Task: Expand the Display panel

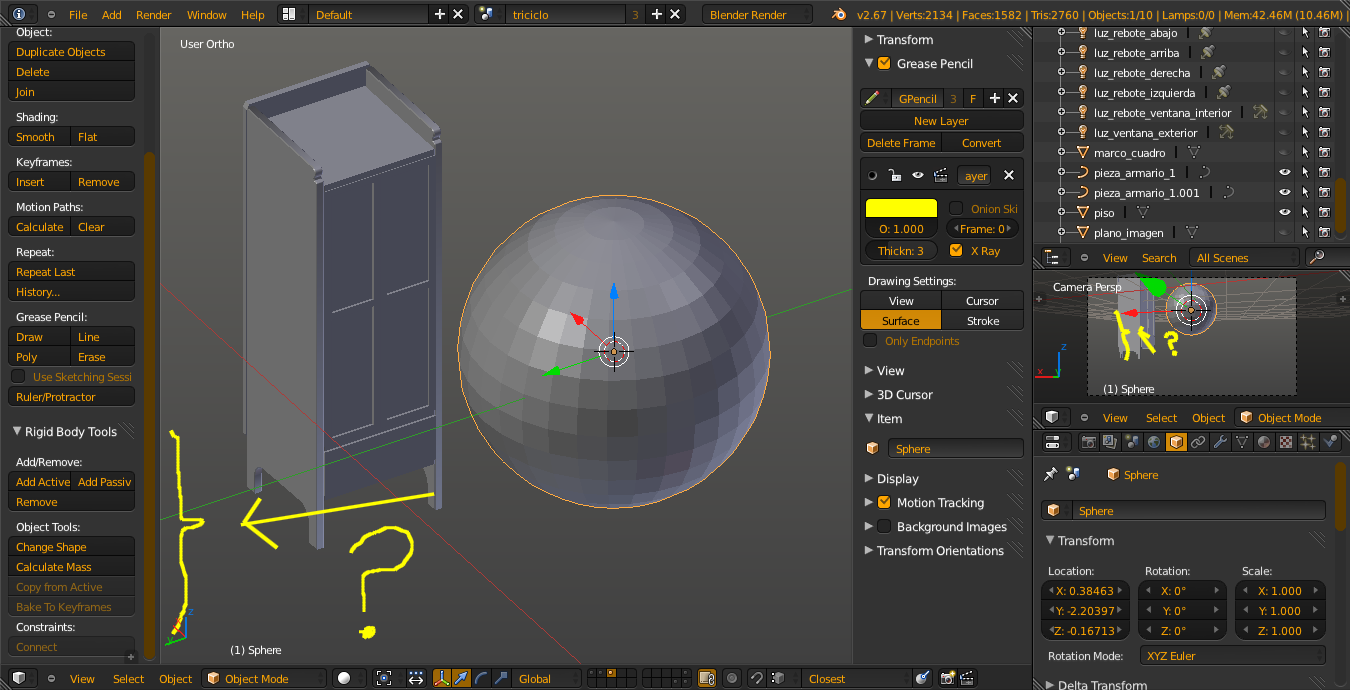Action: click(x=868, y=478)
